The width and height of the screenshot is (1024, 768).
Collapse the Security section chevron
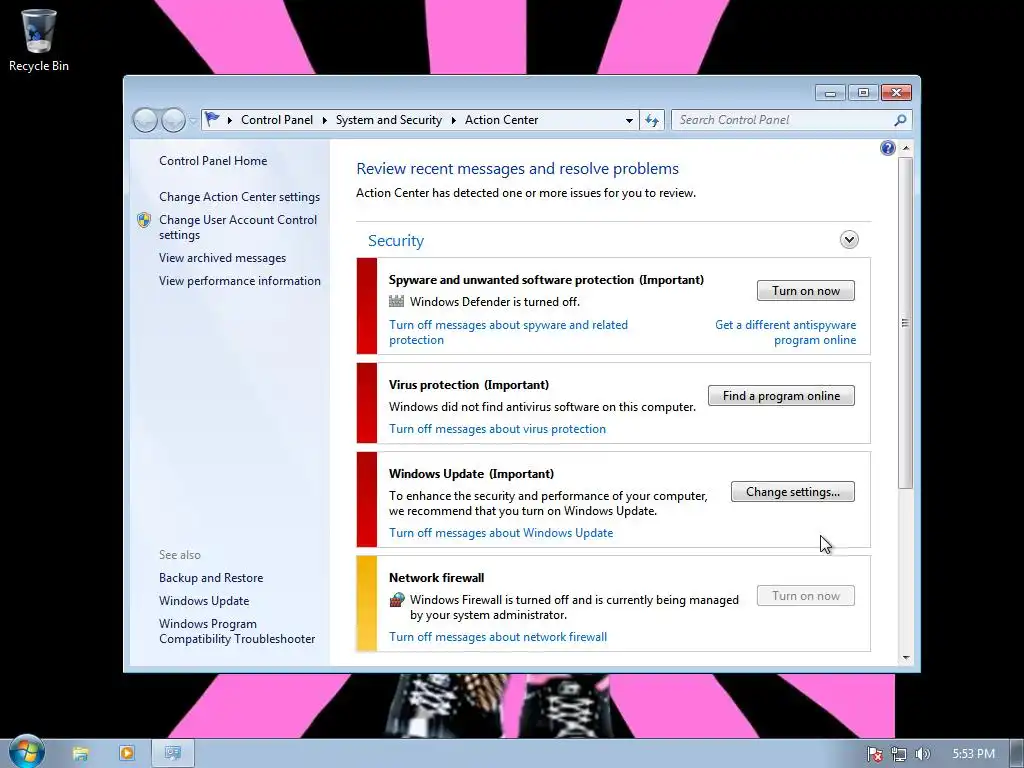[x=849, y=240]
